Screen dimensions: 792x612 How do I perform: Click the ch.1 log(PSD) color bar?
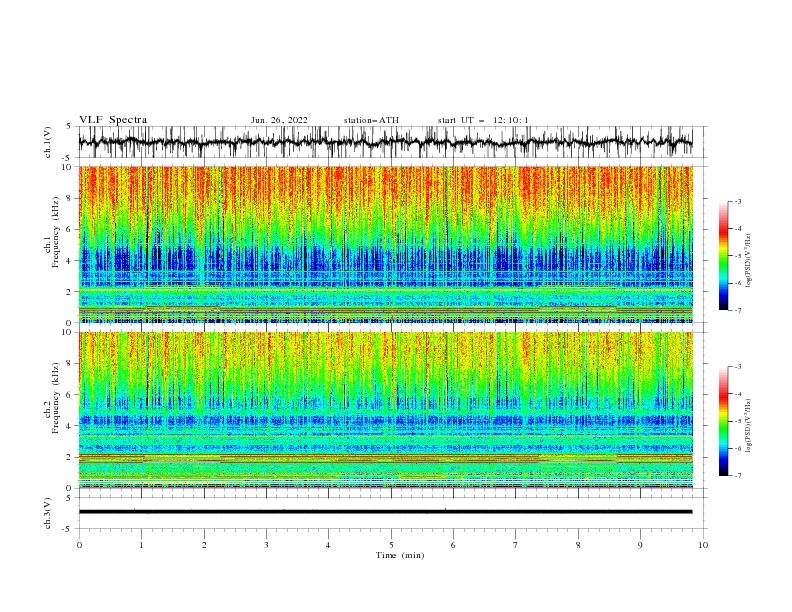point(723,256)
